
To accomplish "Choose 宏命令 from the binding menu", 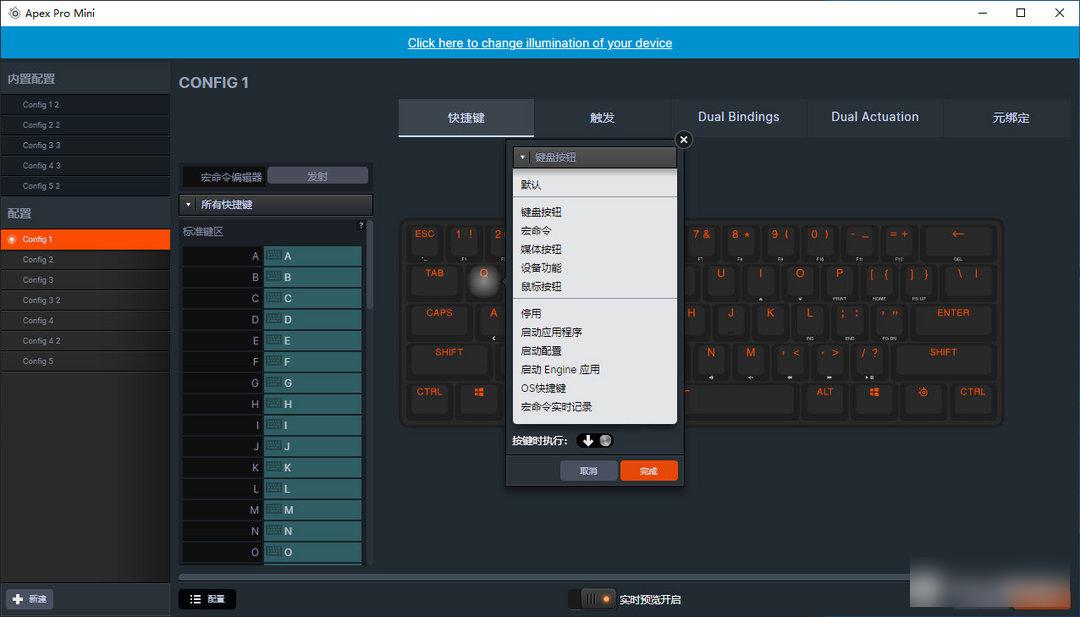I will 595,231.
